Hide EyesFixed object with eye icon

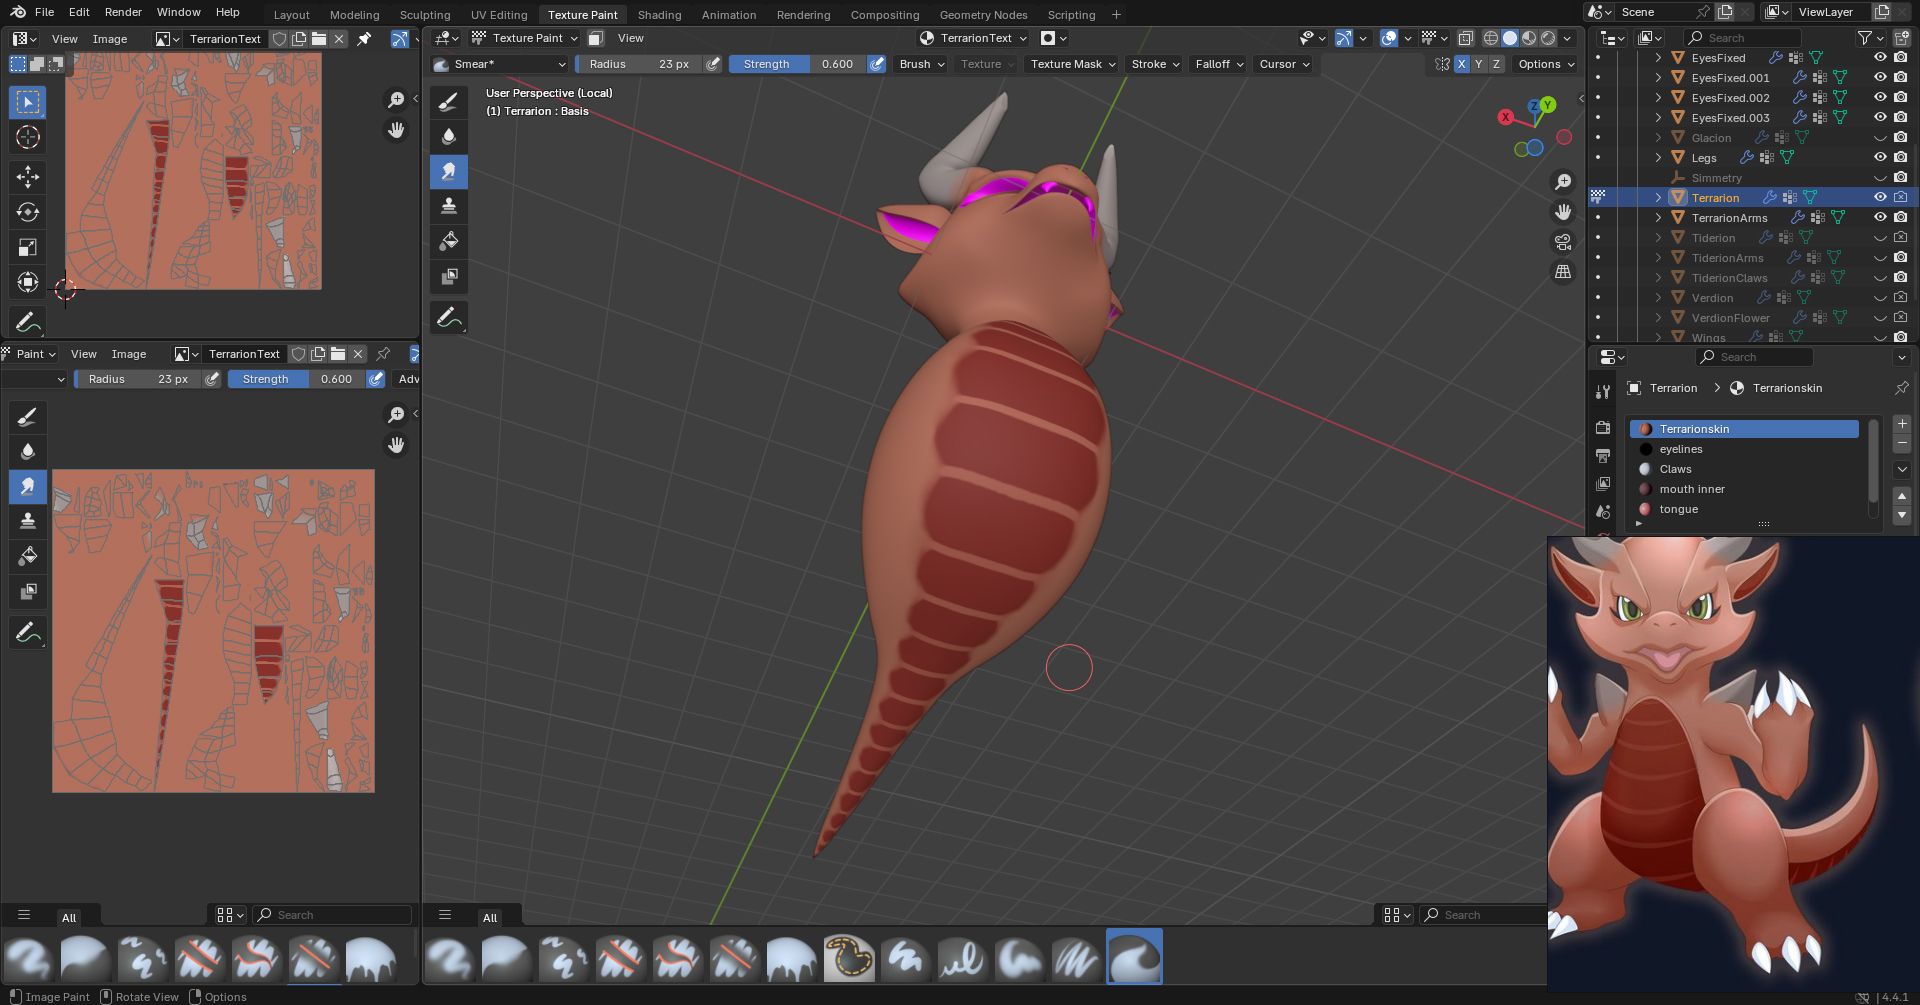point(1880,58)
